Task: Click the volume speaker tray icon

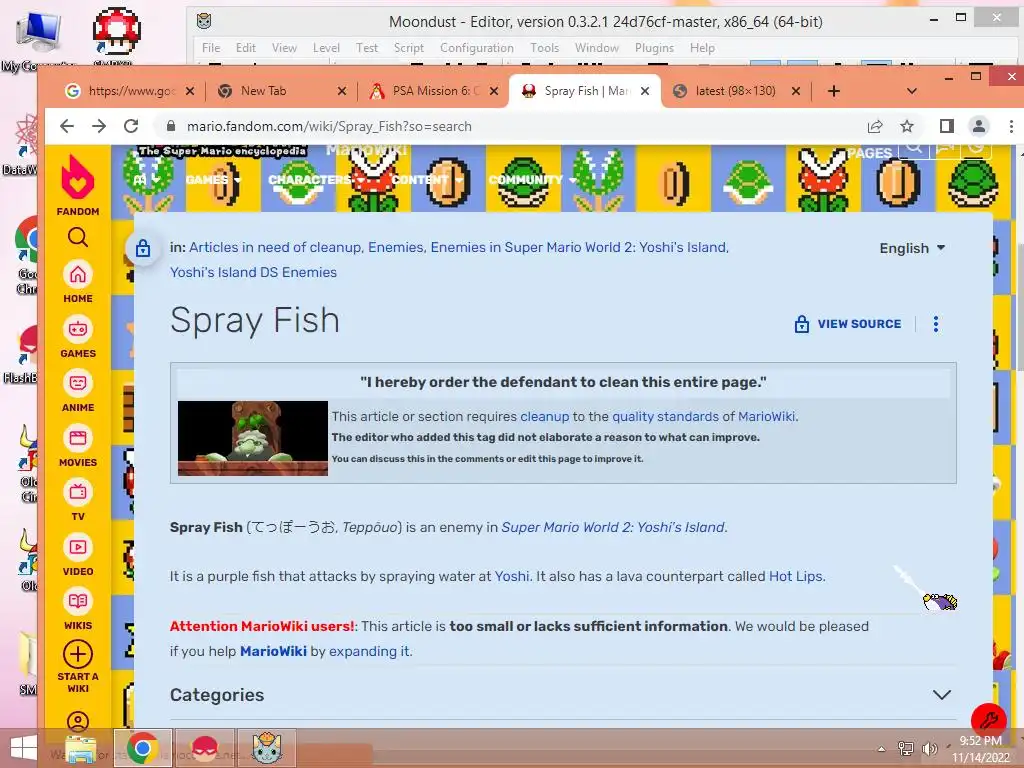Action: 928,748
